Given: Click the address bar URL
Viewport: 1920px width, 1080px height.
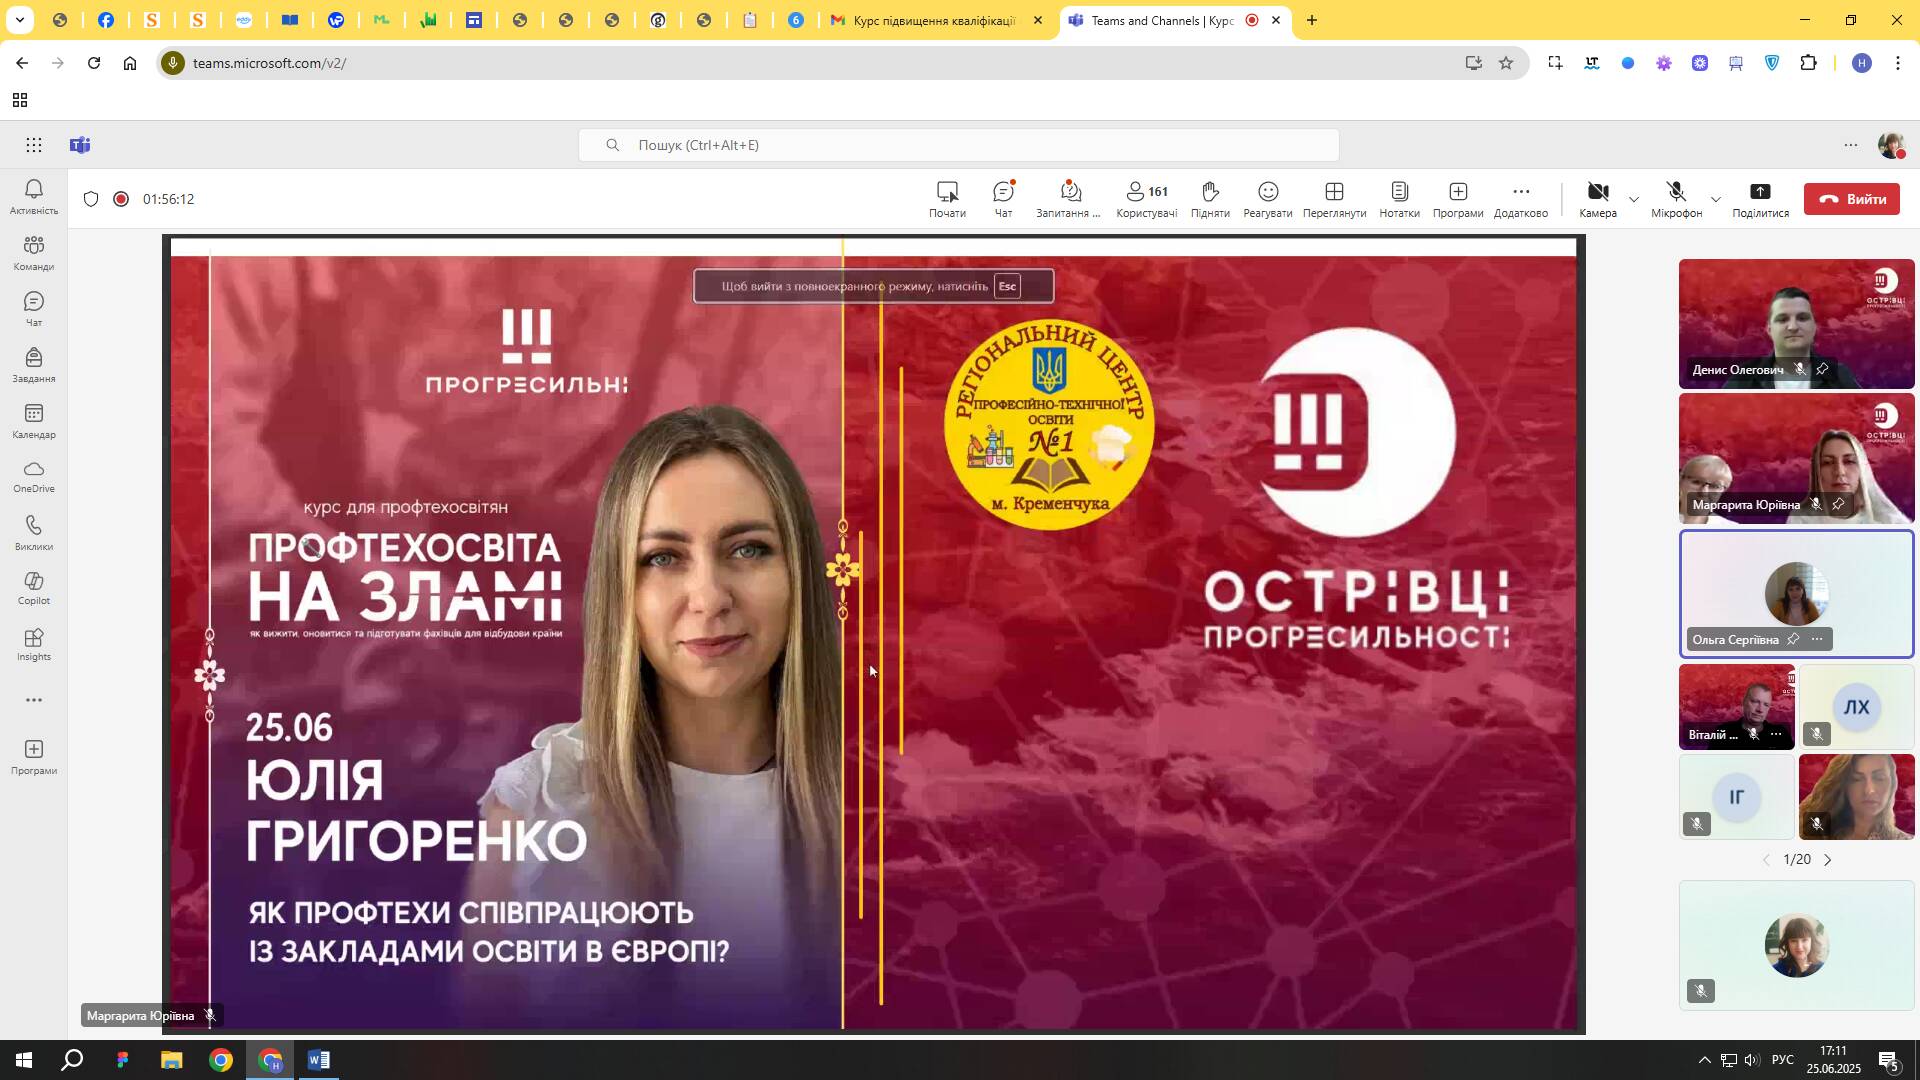Looking at the screenshot, I should click(269, 63).
